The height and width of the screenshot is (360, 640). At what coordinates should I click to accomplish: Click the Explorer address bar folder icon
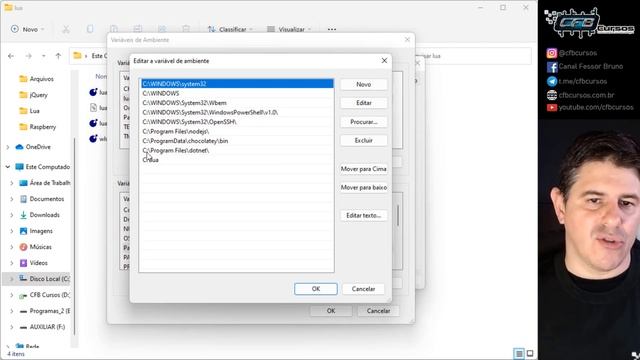[x=78, y=56]
